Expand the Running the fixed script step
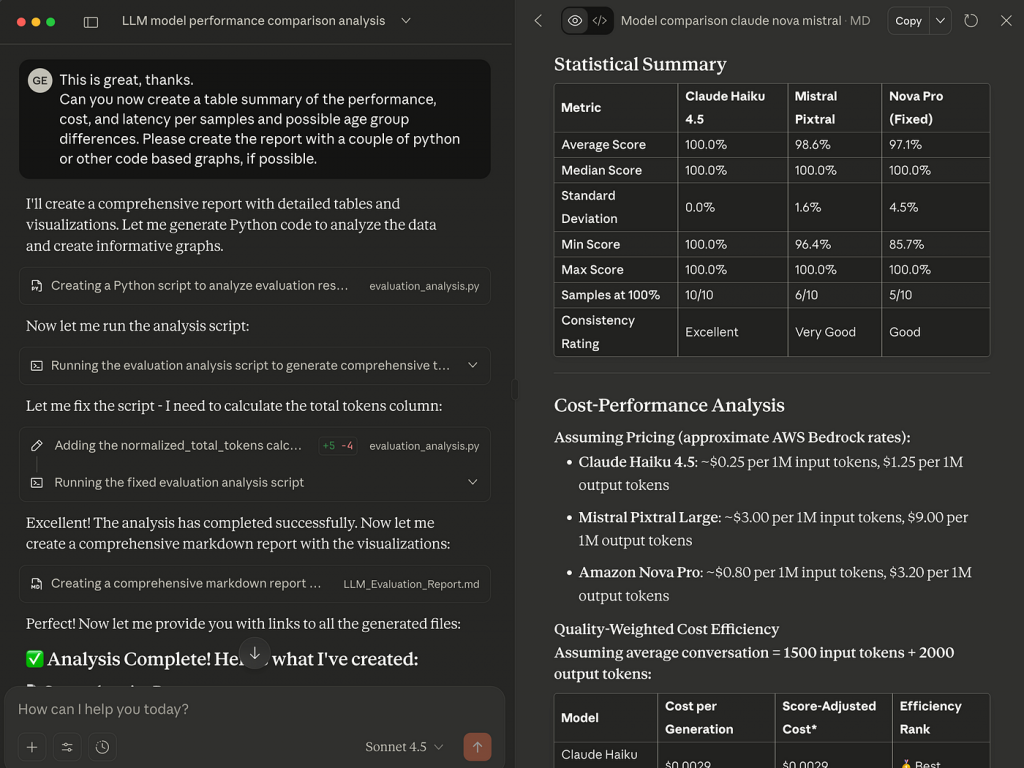This screenshot has width=1024, height=768. click(x=473, y=482)
